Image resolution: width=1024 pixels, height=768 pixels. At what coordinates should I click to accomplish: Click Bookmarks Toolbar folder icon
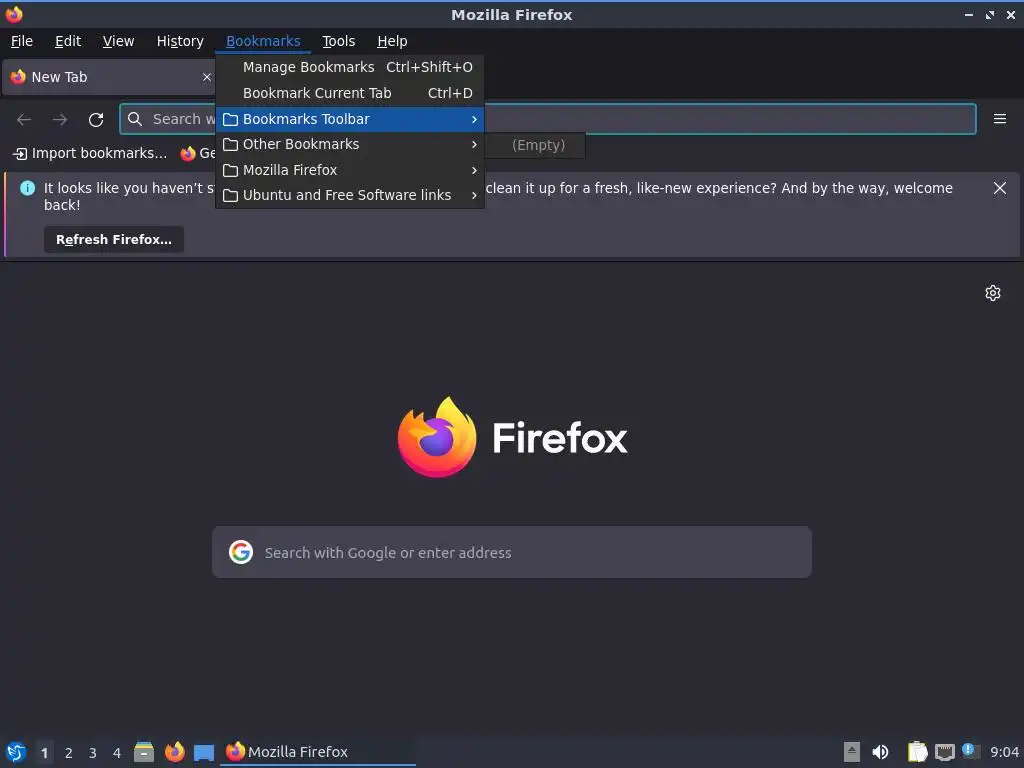click(x=230, y=120)
